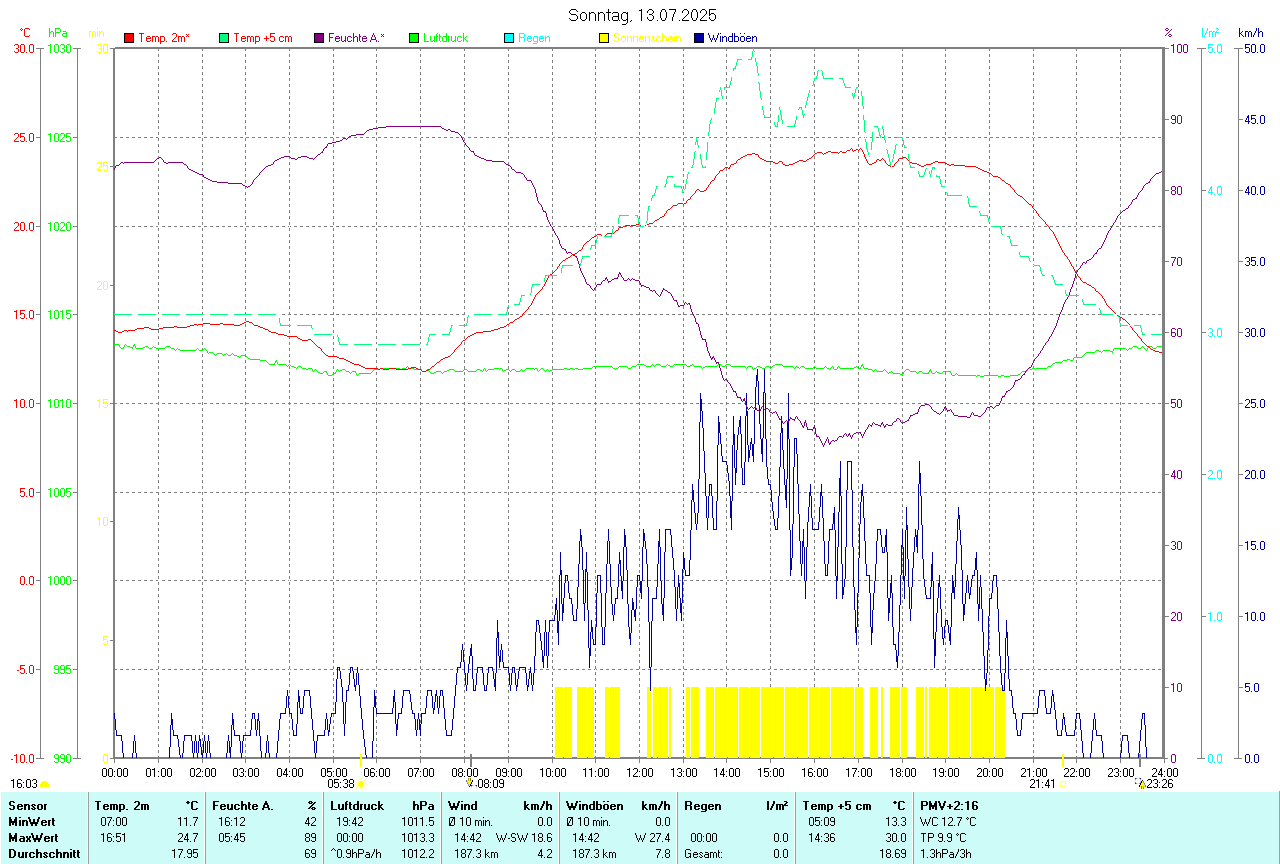Click the sun icon beside 16:03
Image resolution: width=1280 pixels, height=864 pixels.
45,784
